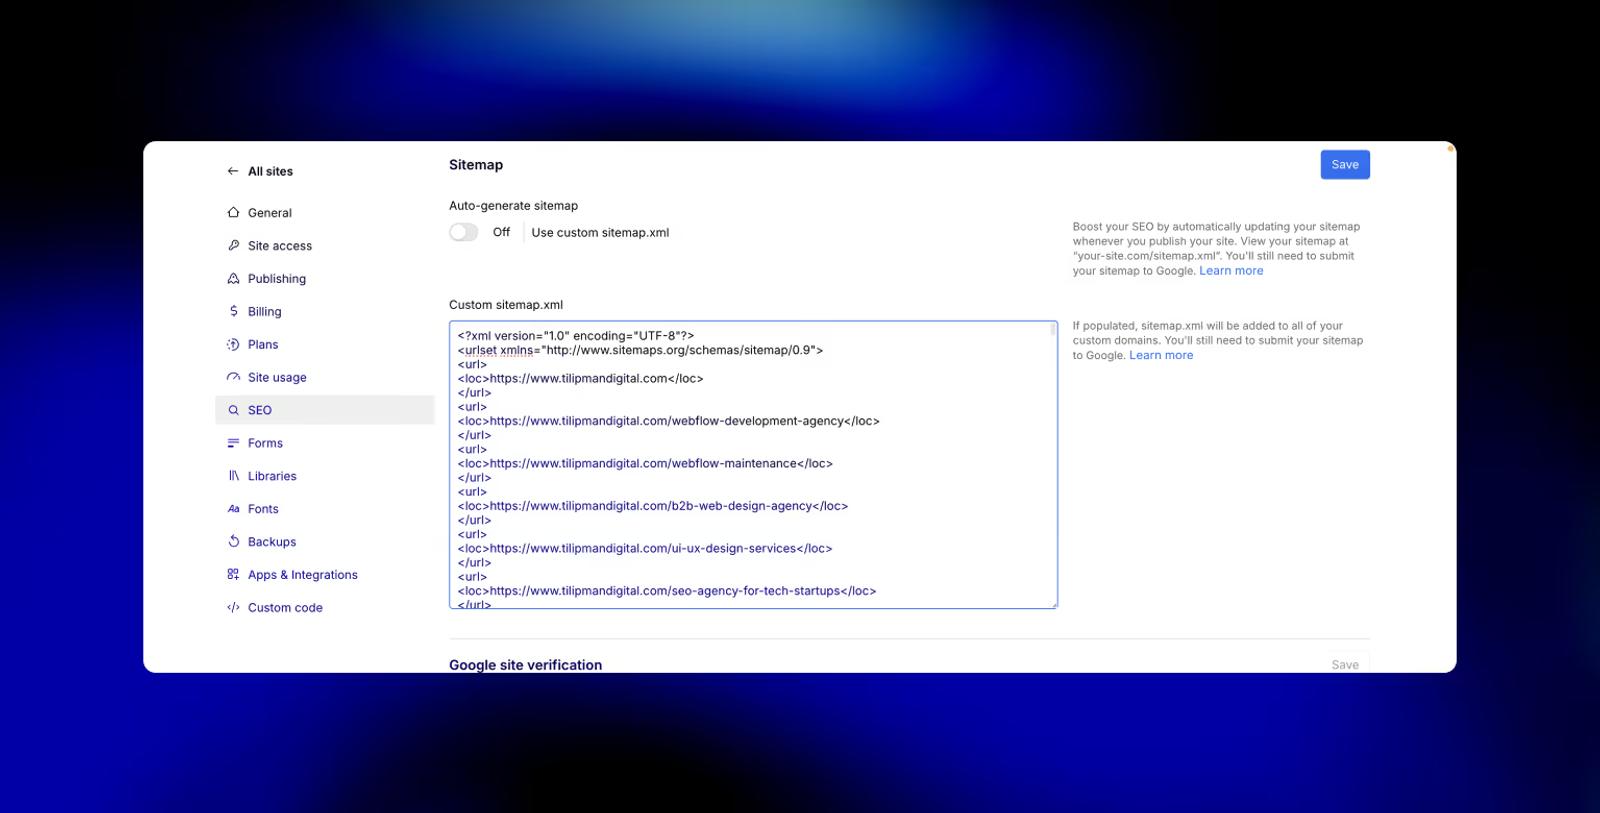Click the Forms icon in sidebar

(x=233, y=443)
